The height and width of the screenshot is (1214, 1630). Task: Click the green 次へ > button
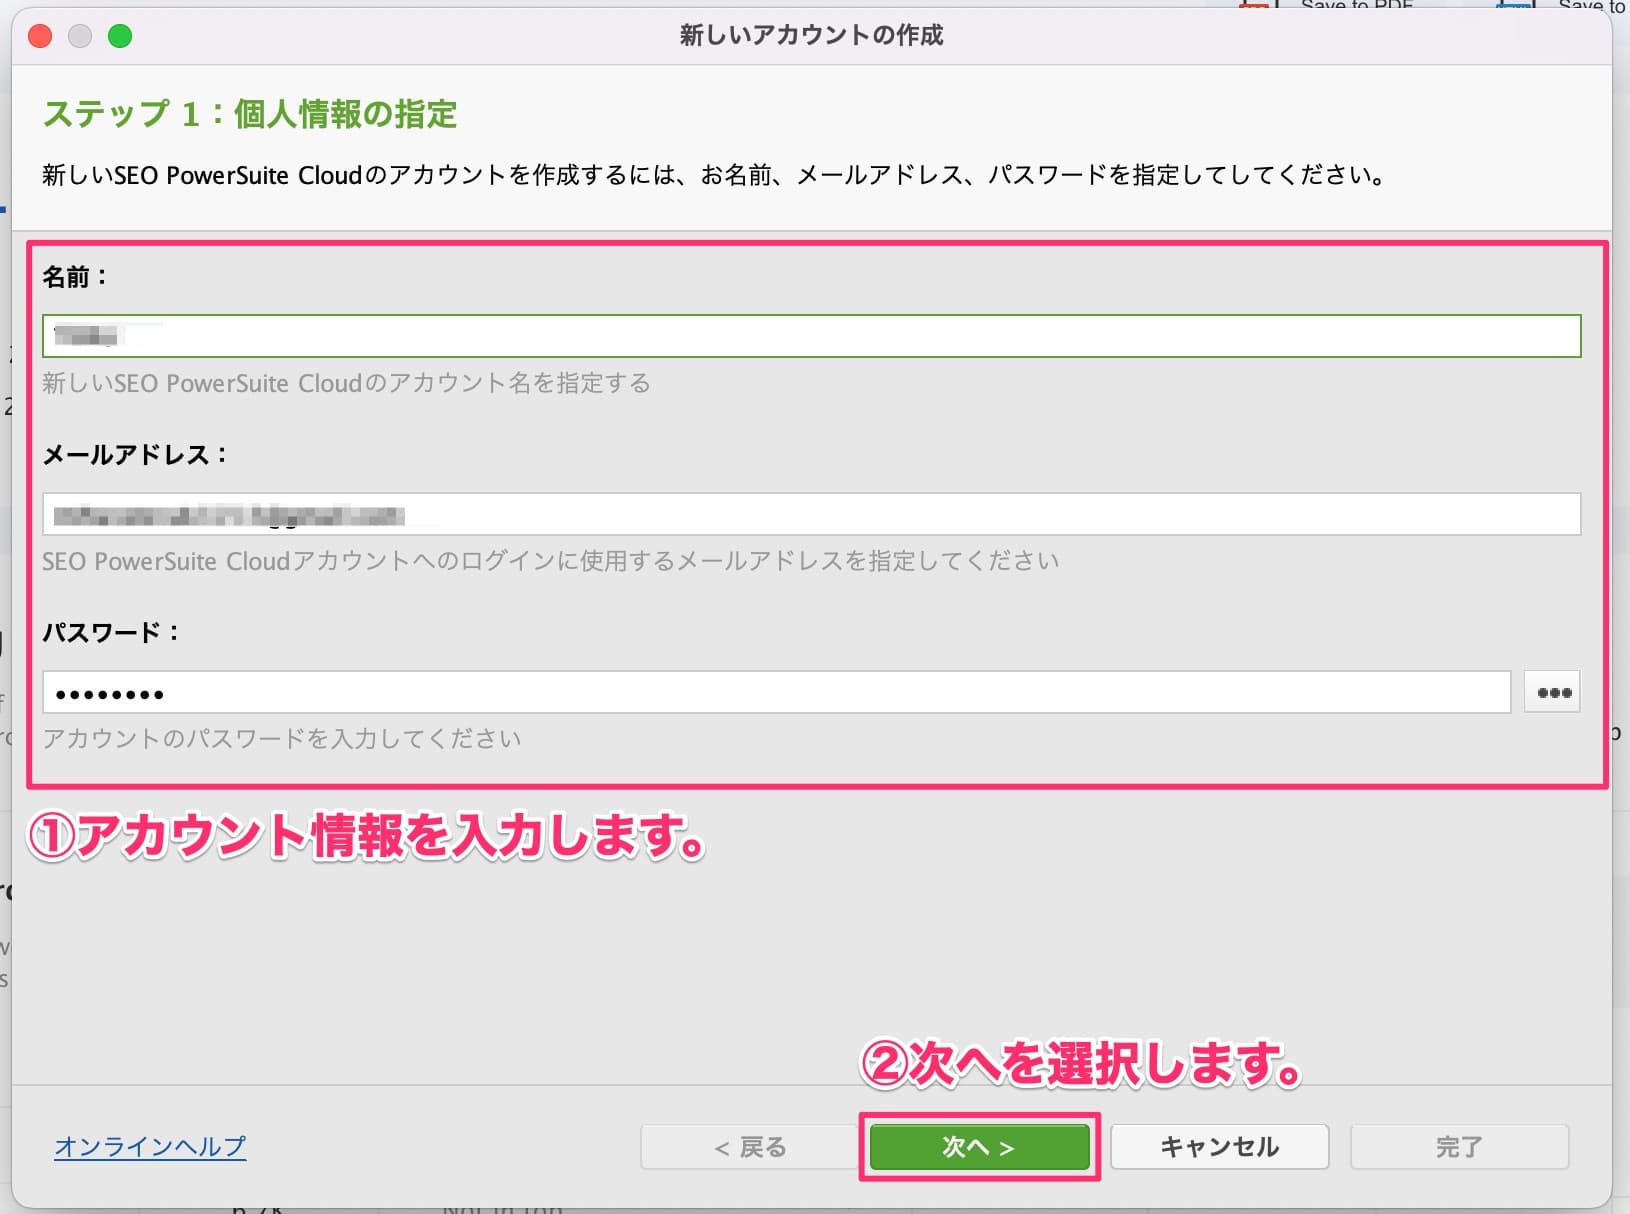979,1147
